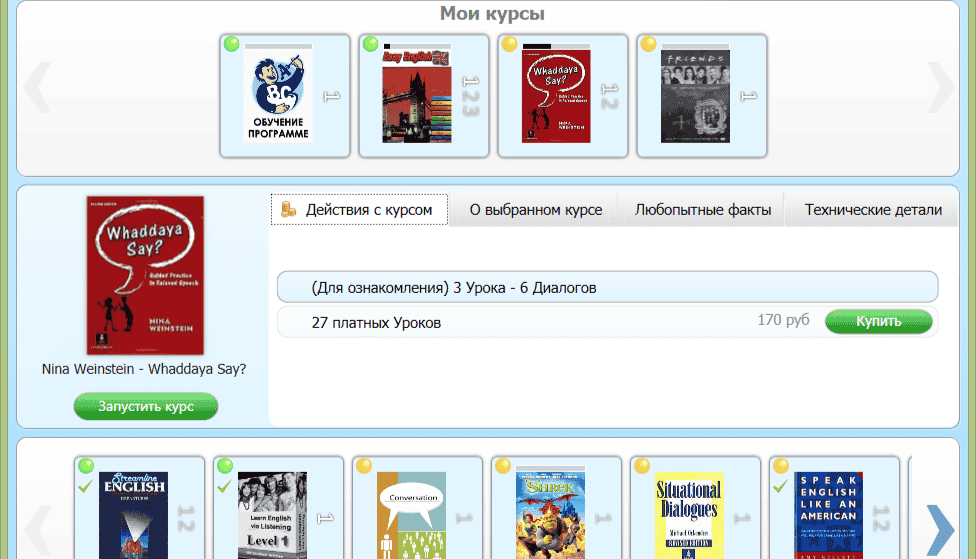Click level numbers '1 2' on Whaddaya Say card

point(609,96)
